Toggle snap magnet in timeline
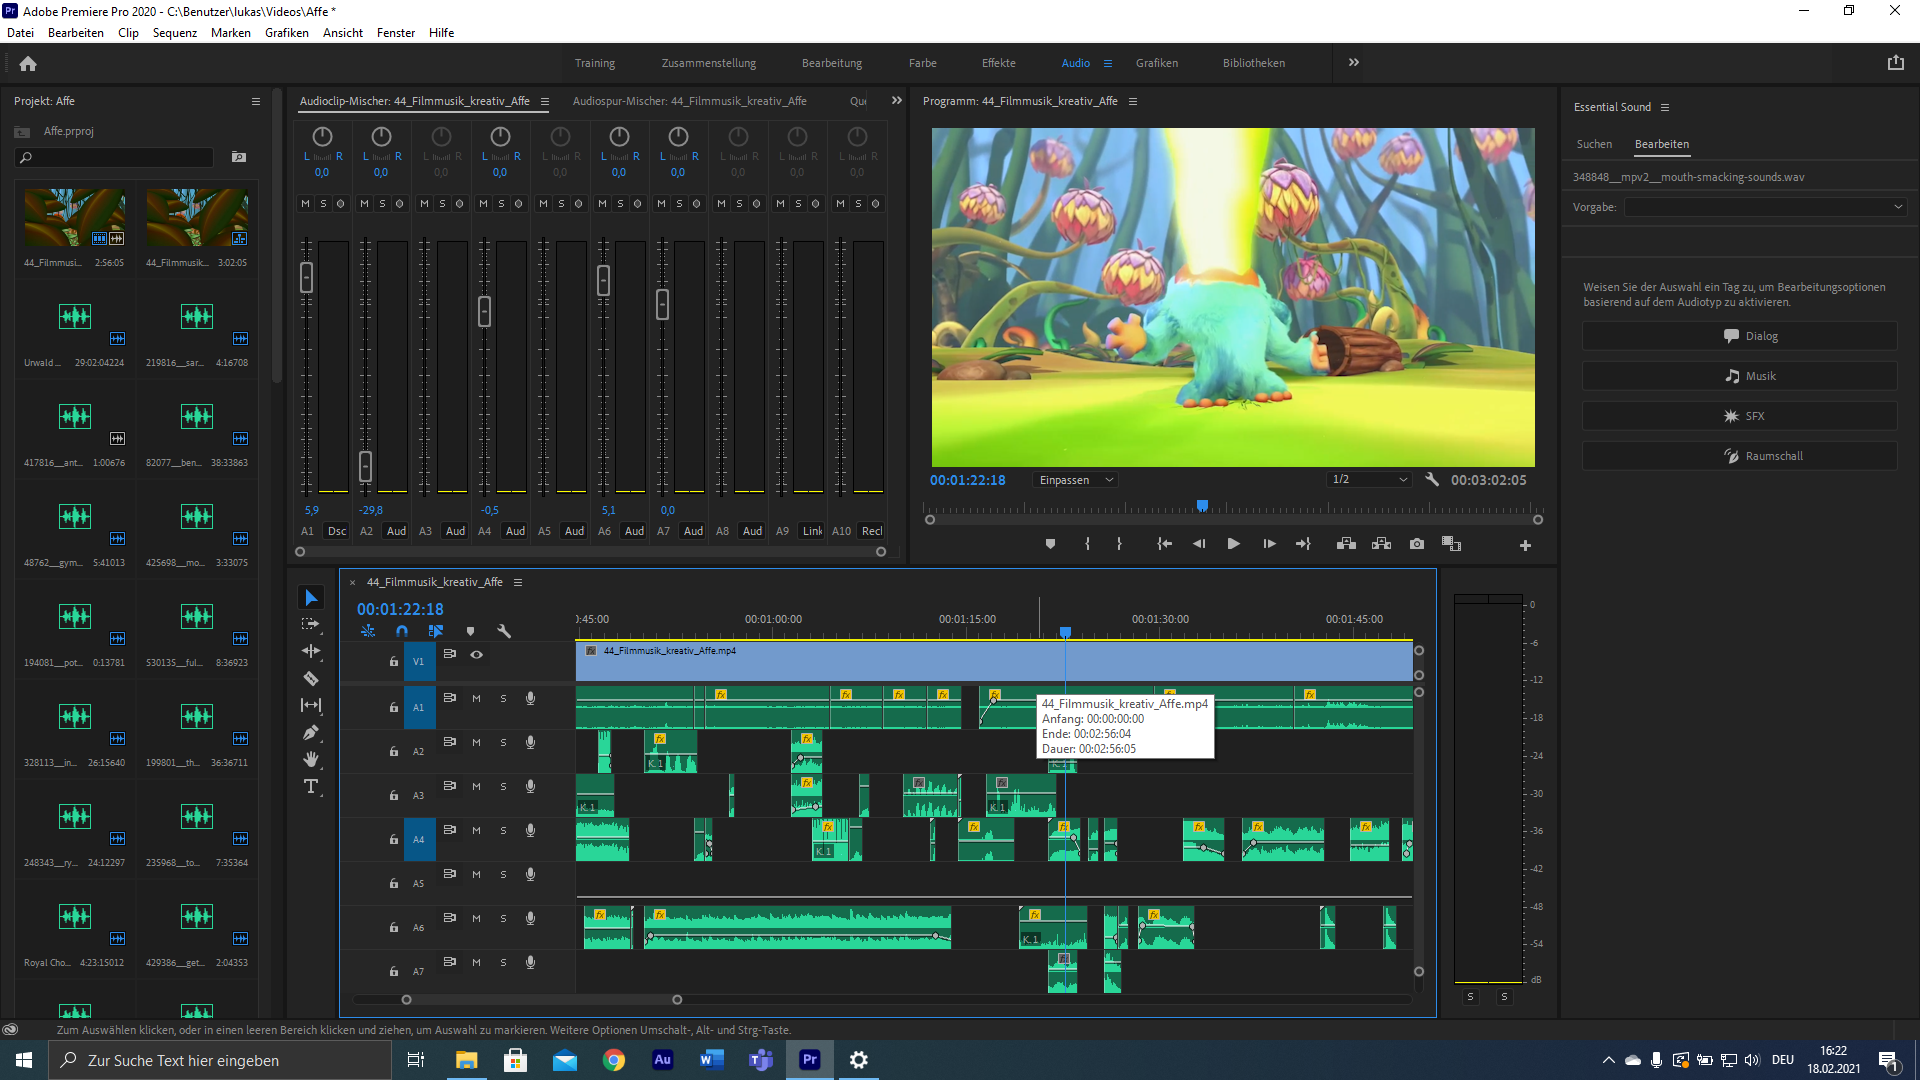 pos(402,631)
